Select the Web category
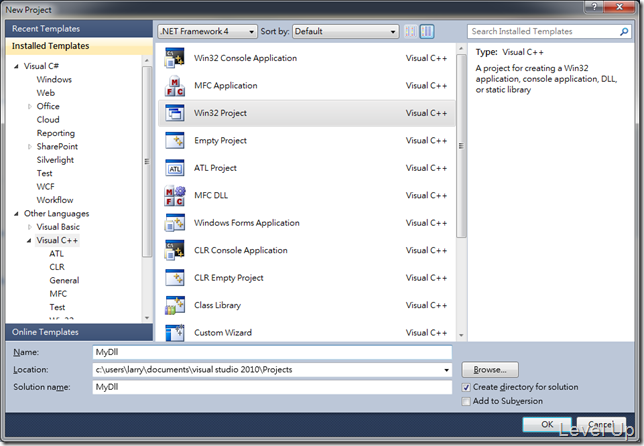 pos(46,93)
